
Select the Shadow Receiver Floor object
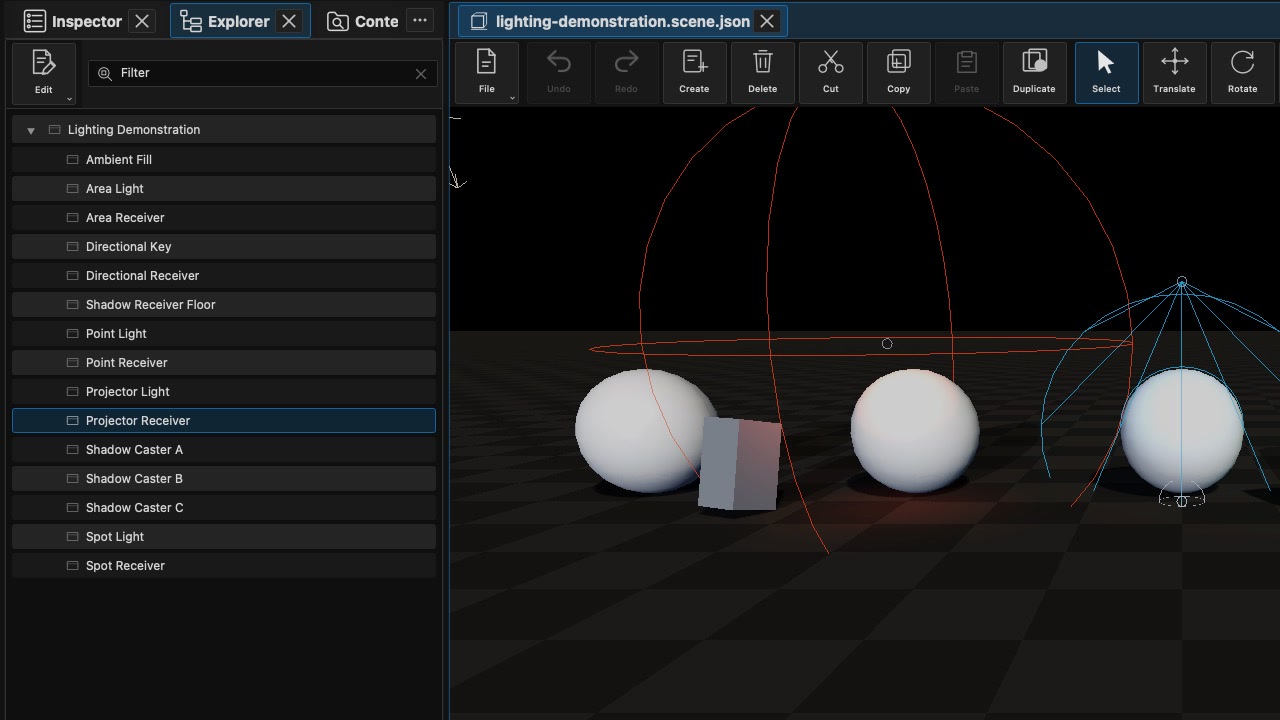(224, 305)
